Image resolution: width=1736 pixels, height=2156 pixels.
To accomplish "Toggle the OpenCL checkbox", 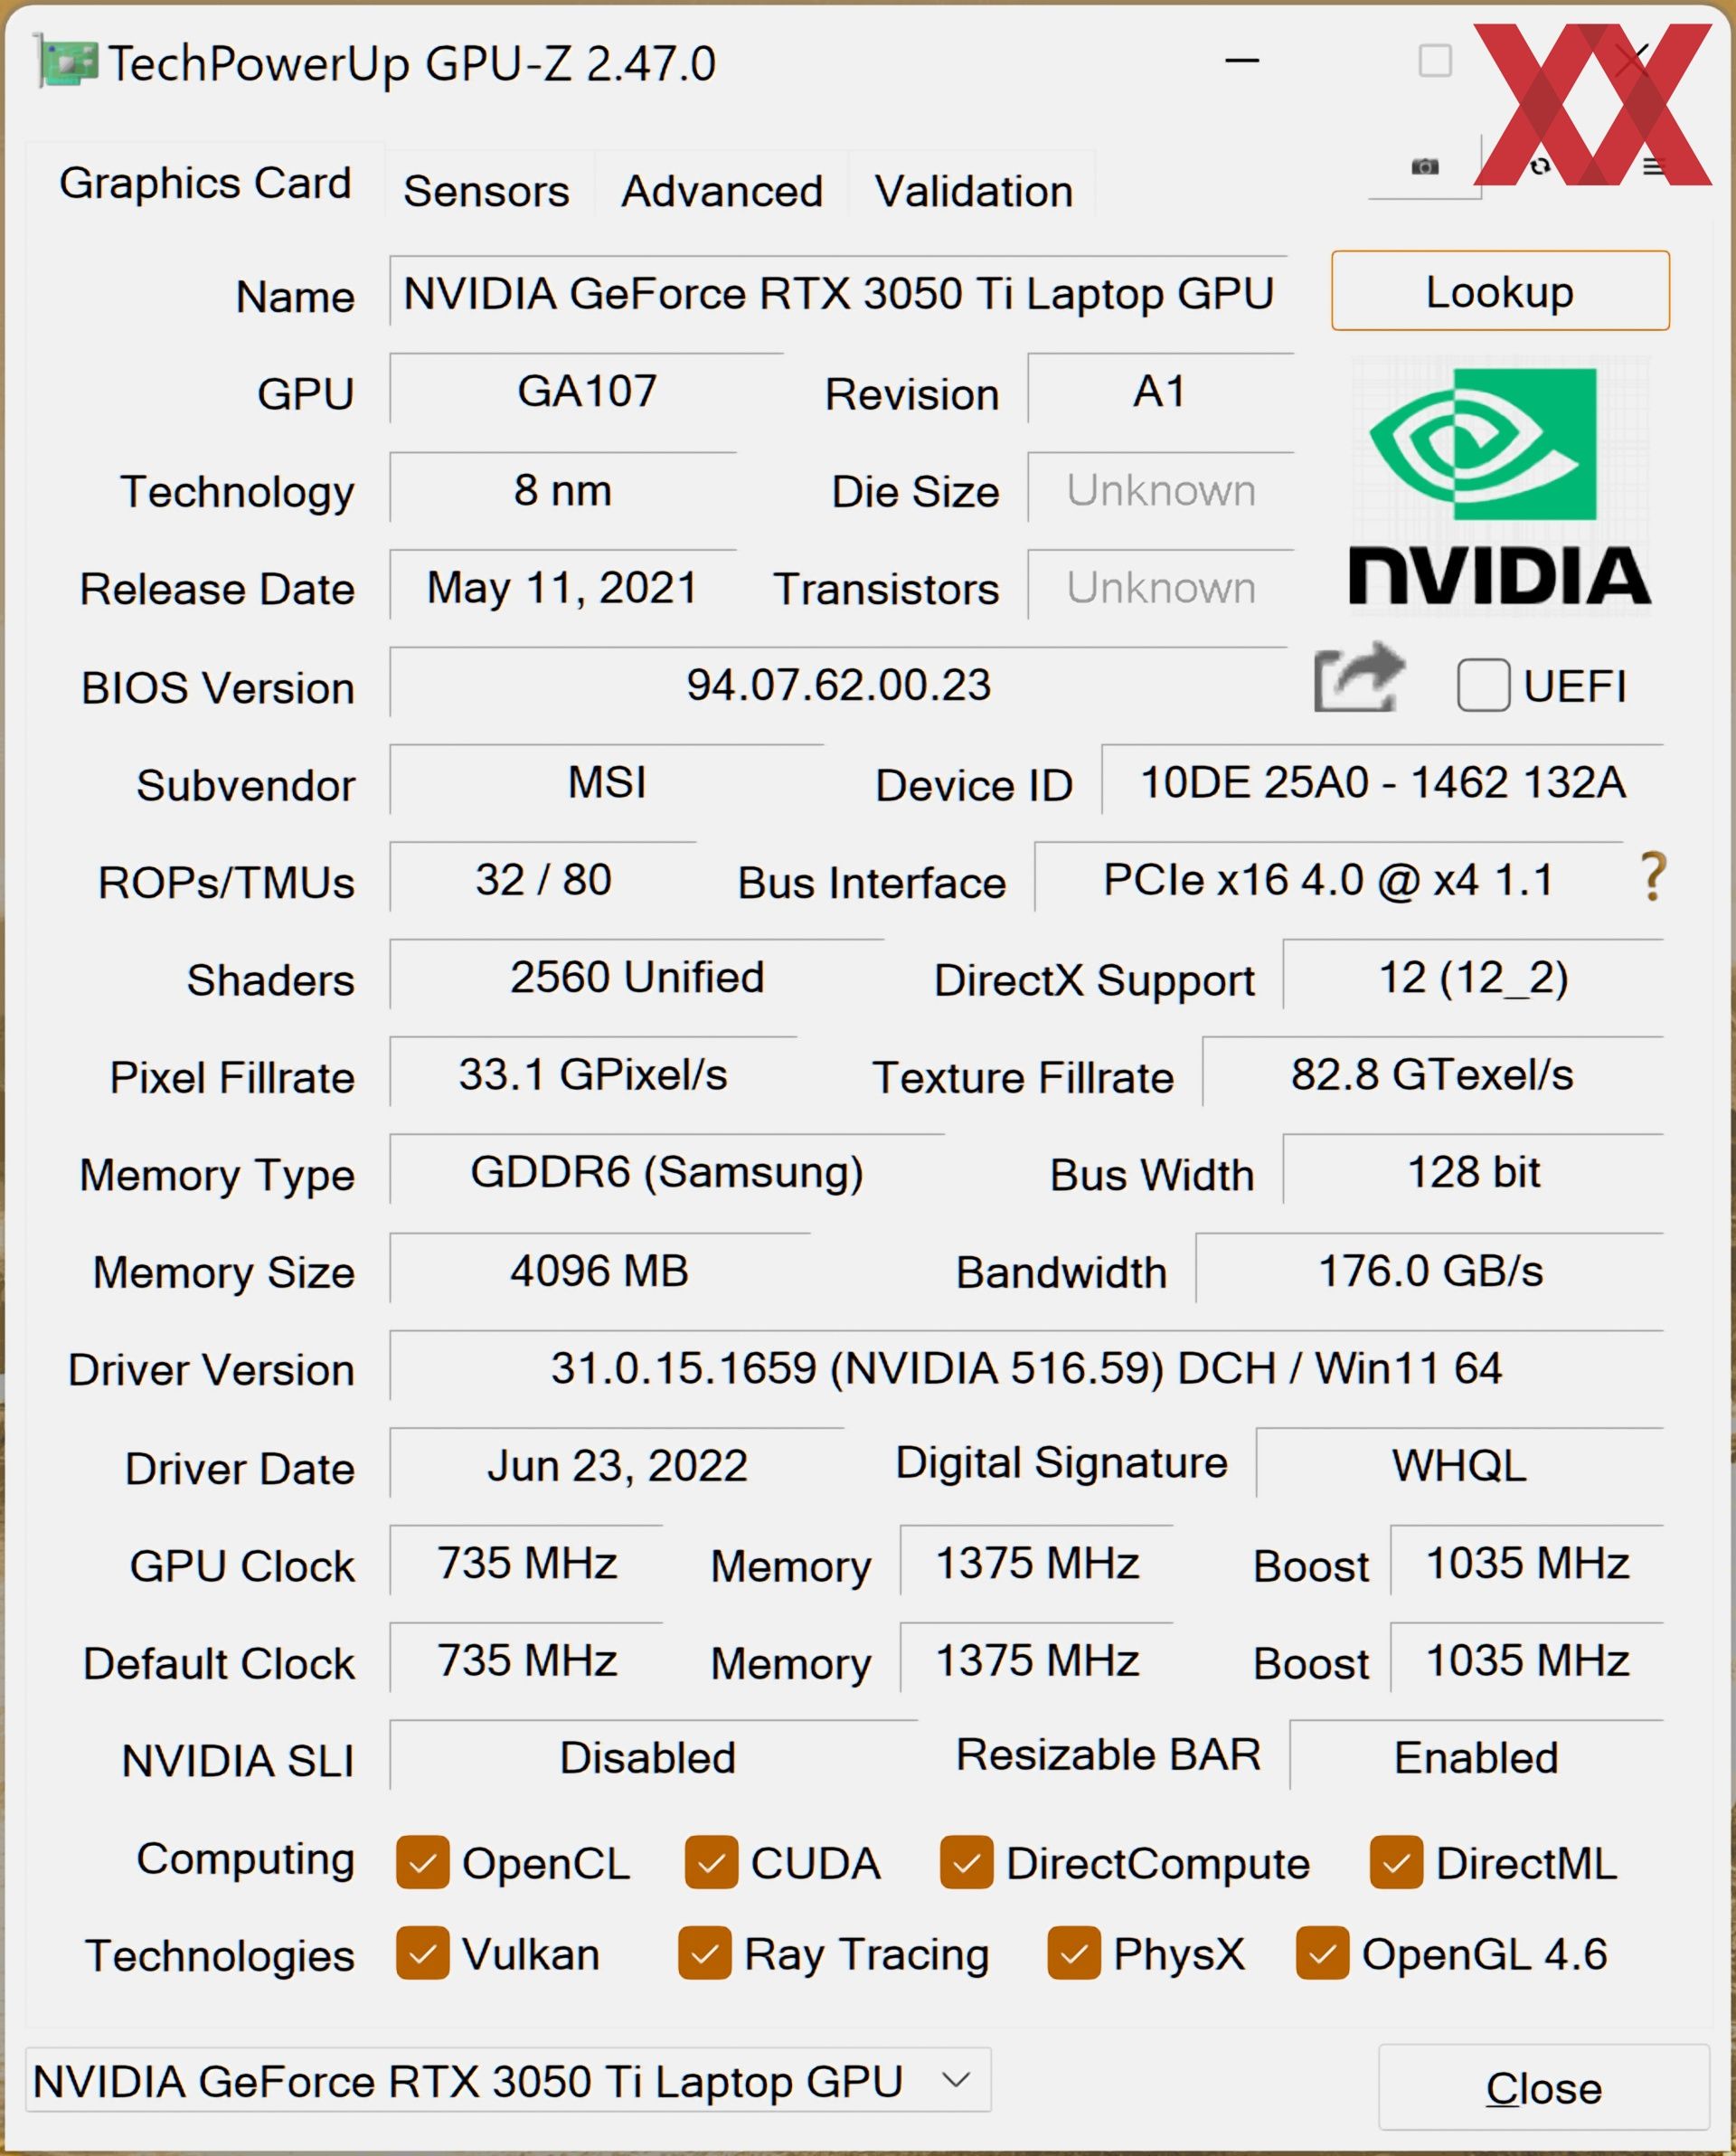I will click(422, 1862).
